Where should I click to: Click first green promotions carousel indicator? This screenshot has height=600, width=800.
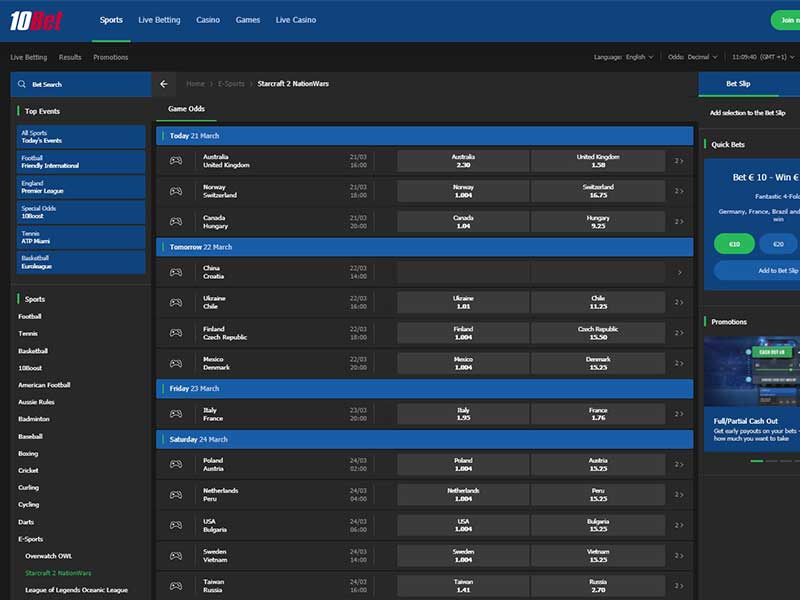(x=757, y=461)
